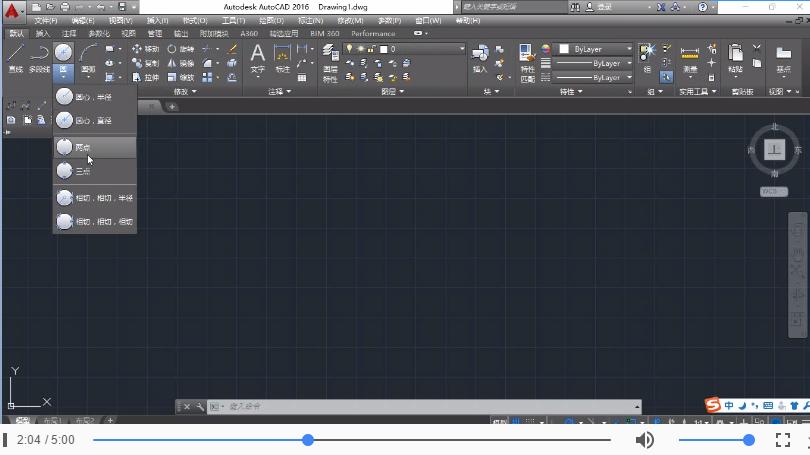Choose the Arc (圆弧) tool

89,56
